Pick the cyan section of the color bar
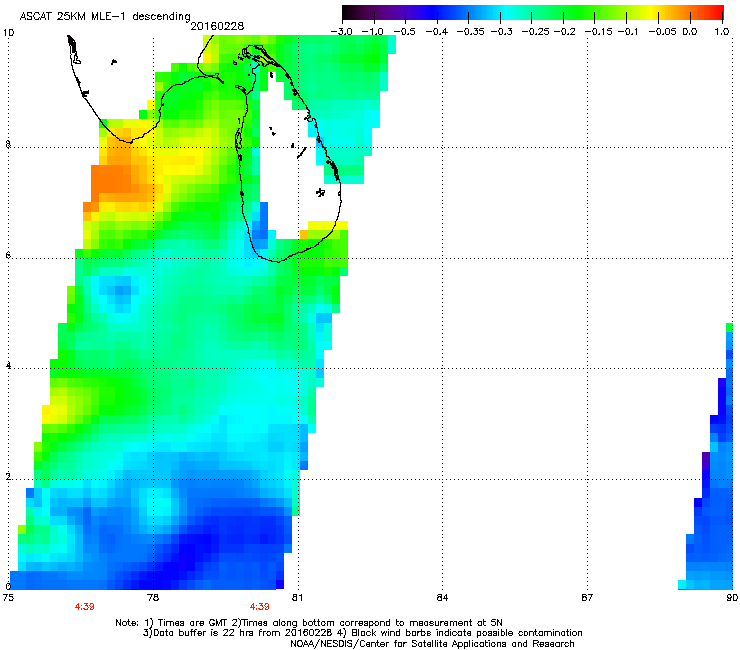The image size is (740, 650). (507, 12)
